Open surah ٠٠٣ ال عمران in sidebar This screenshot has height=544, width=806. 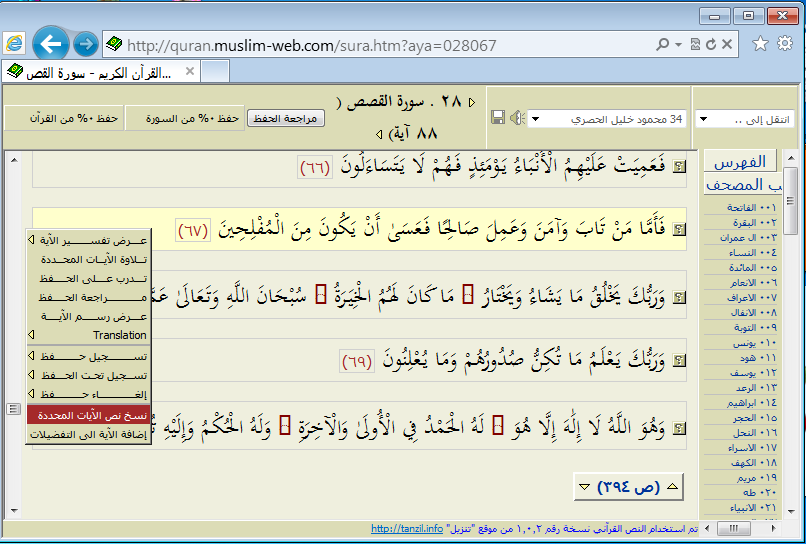point(748,238)
